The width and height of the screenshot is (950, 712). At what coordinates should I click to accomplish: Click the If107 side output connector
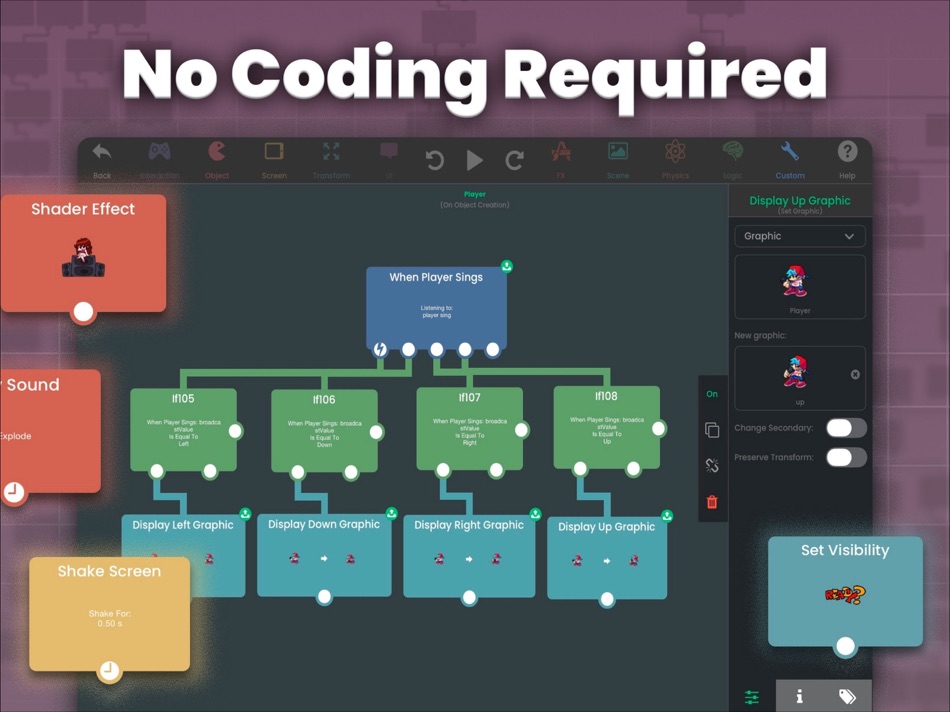pos(521,430)
